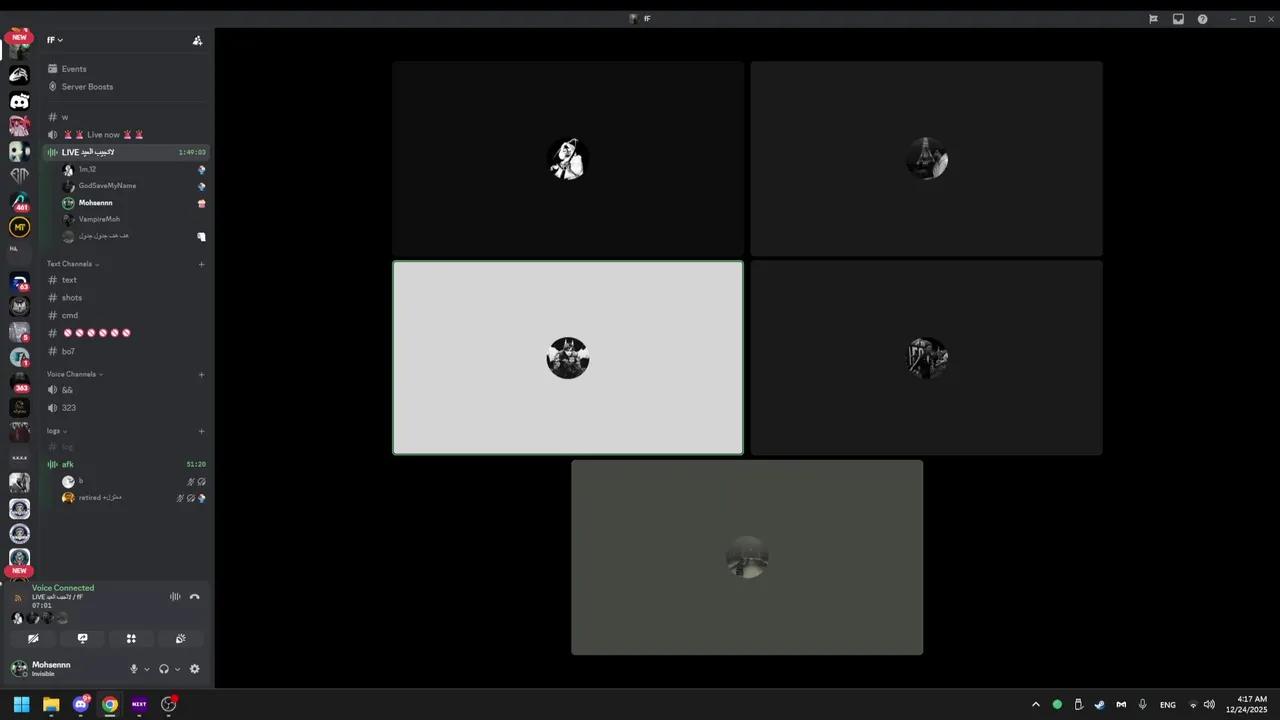The height and width of the screenshot is (720, 1280).
Task: Open User Settings gear
Action: click(x=194, y=669)
